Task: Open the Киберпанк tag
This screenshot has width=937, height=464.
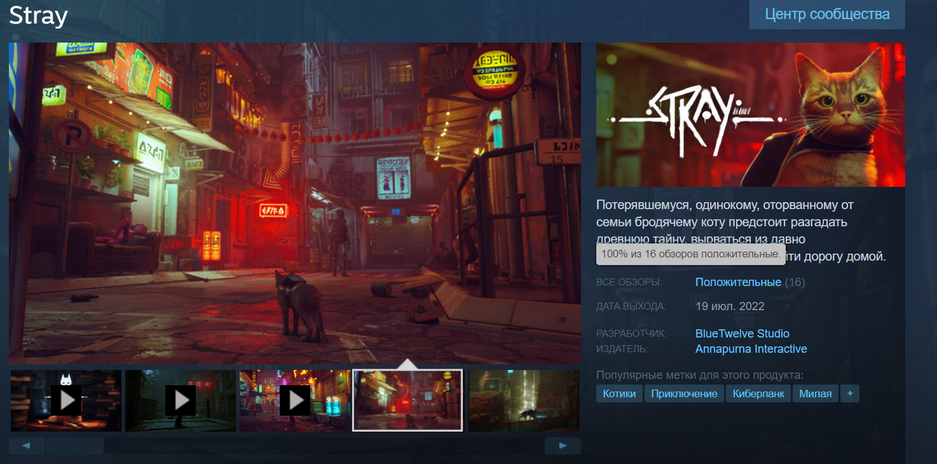Action: pos(758,393)
